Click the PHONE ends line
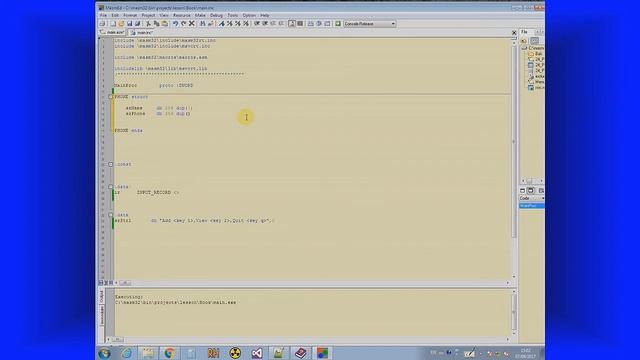The height and width of the screenshot is (360, 640). coord(129,131)
